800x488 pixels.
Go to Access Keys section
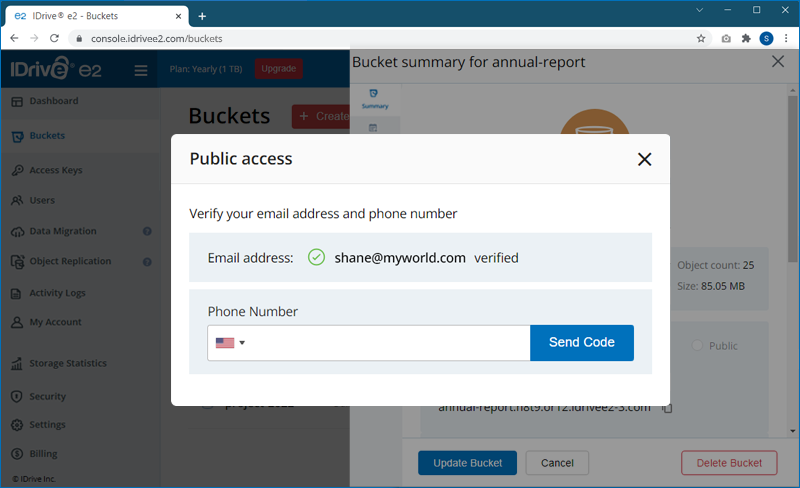tap(55, 170)
